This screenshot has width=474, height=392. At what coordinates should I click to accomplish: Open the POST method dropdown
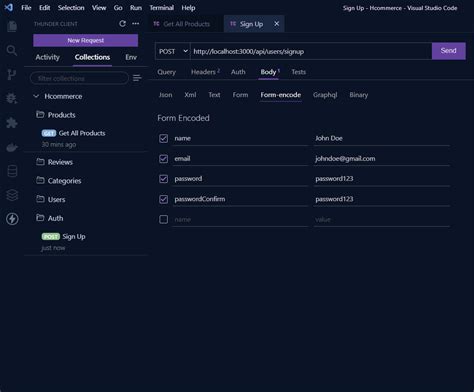pyautogui.click(x=173, y=51)
